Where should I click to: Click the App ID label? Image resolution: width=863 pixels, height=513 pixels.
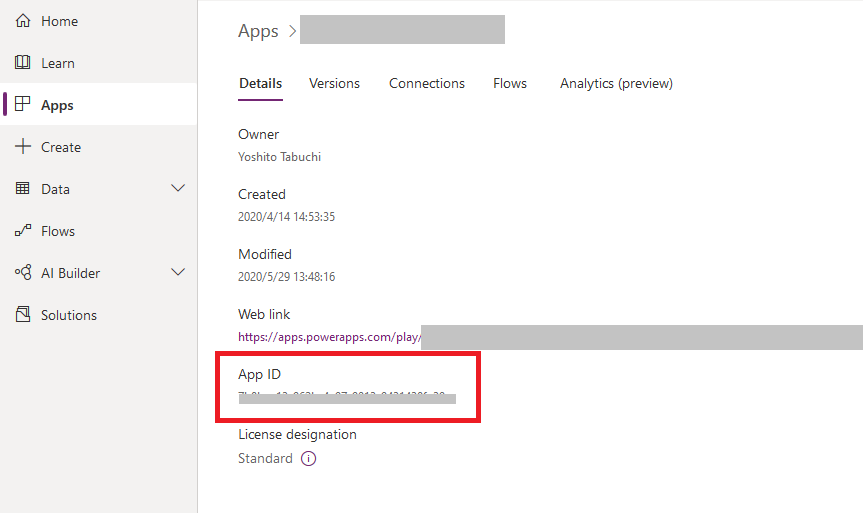coord(259,374)
